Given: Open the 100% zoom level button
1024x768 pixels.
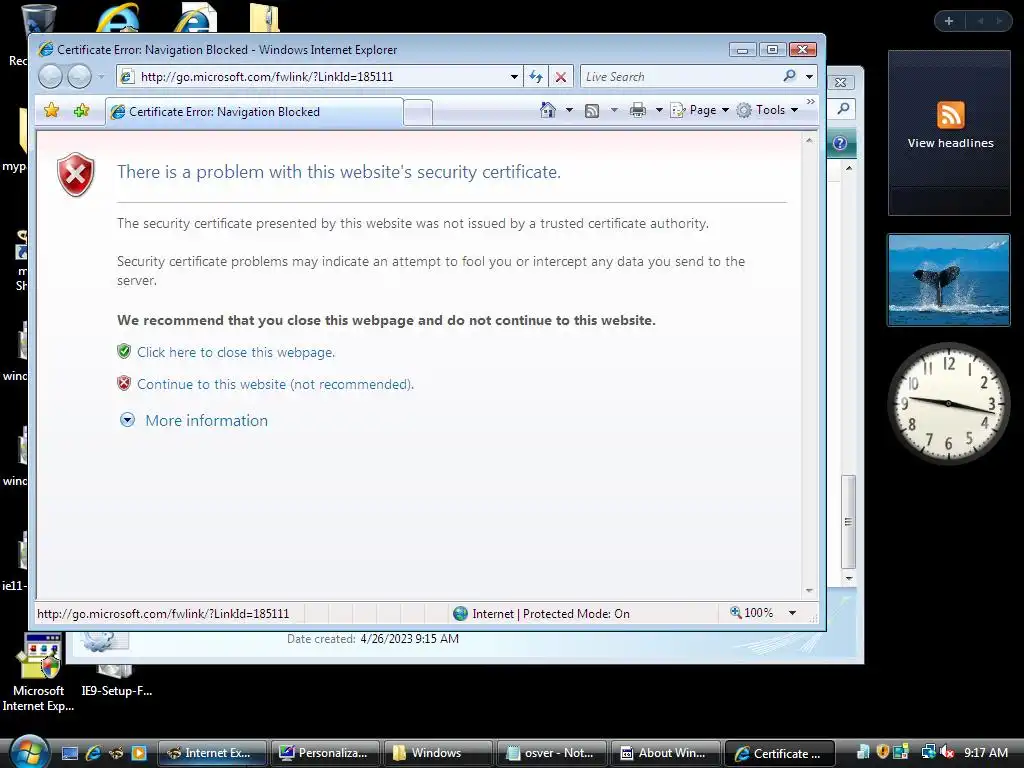Looking at the screenshot, I should coord(752,613).
